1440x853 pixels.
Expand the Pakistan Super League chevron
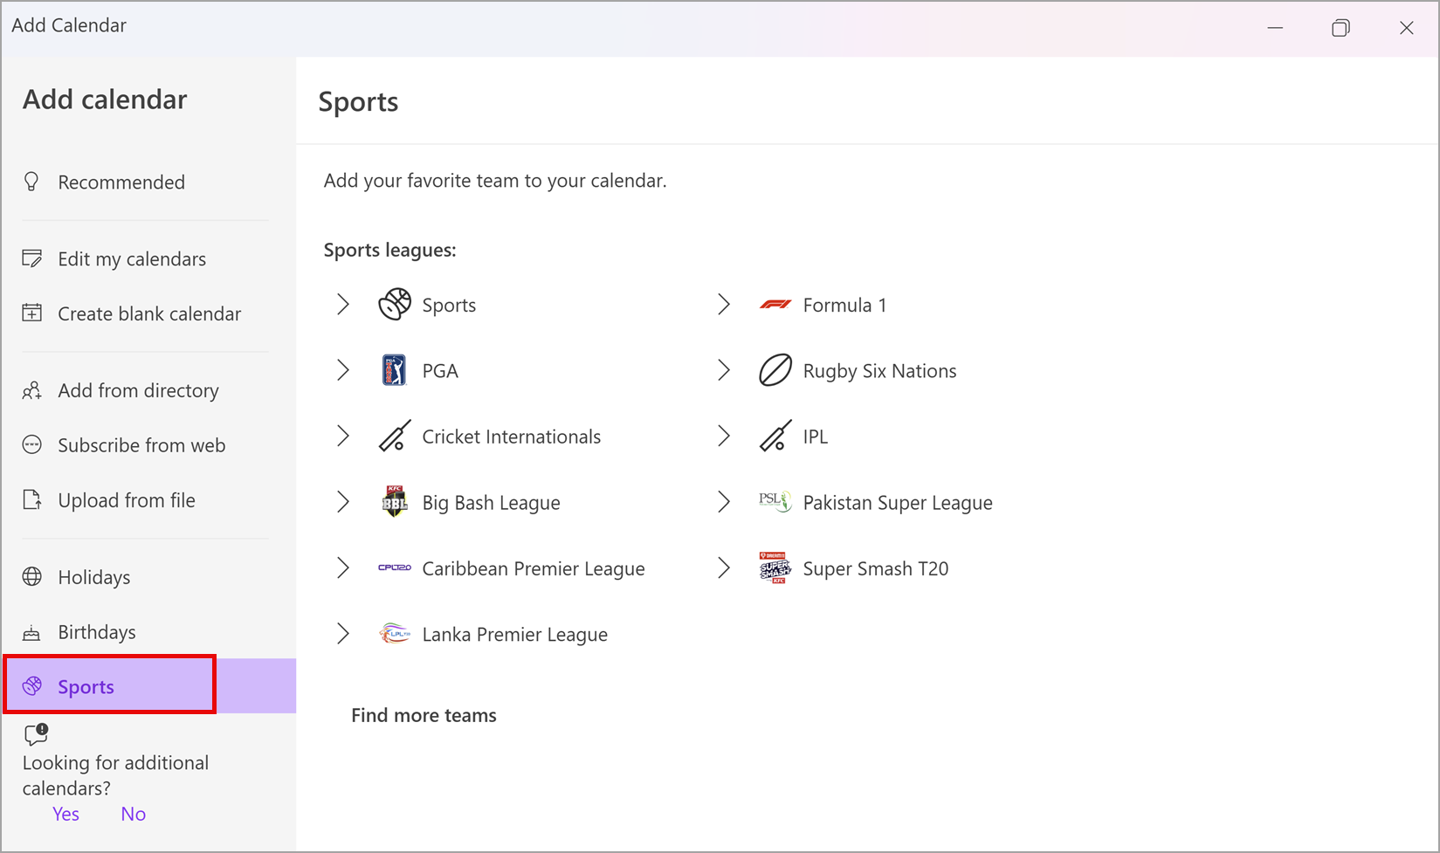coord(724,502)
